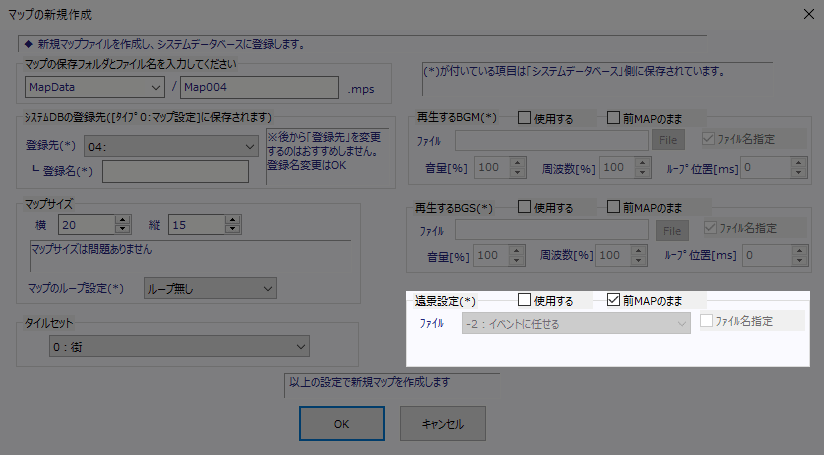Open the MapData folder dropdown
Screen dimensions: 824x455
(x=95, y=87)
